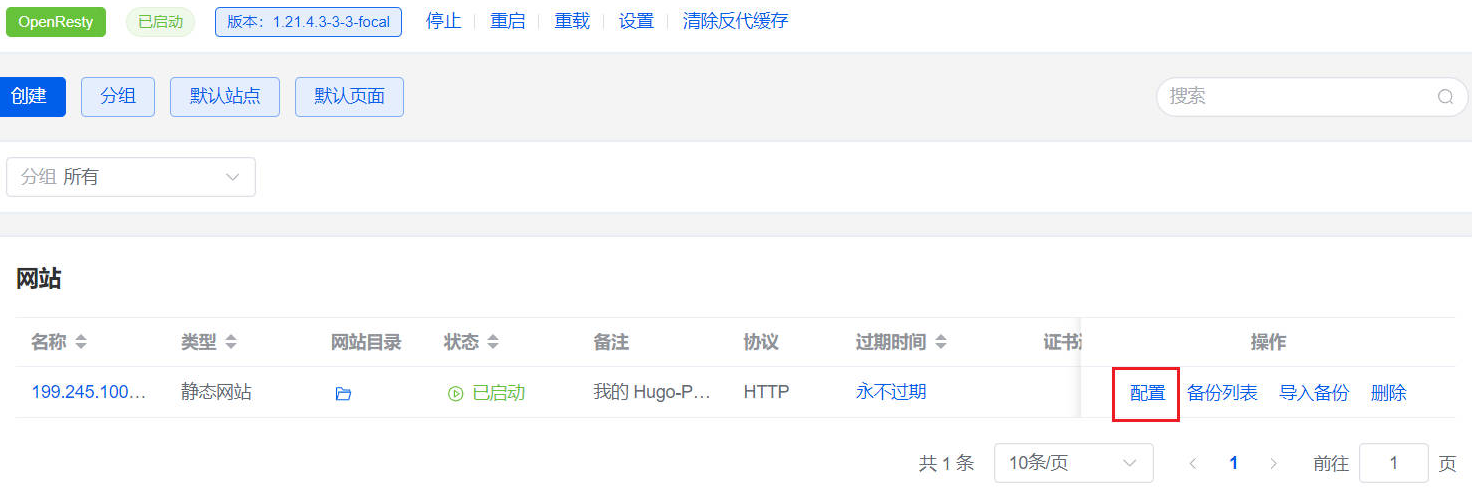Viewport: 1472px width, 500px height.
Task: Go to next page arrow
Action: (x=1273, y=463)
